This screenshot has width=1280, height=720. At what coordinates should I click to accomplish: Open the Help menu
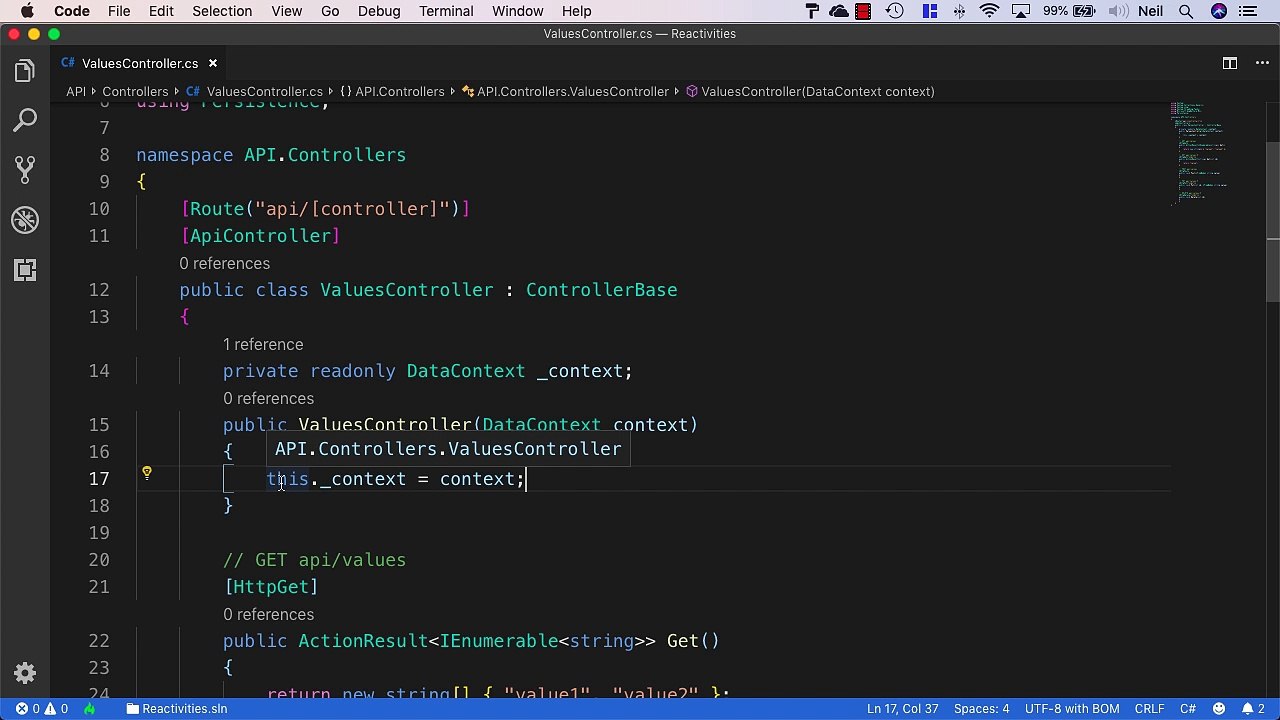(576, 11)
